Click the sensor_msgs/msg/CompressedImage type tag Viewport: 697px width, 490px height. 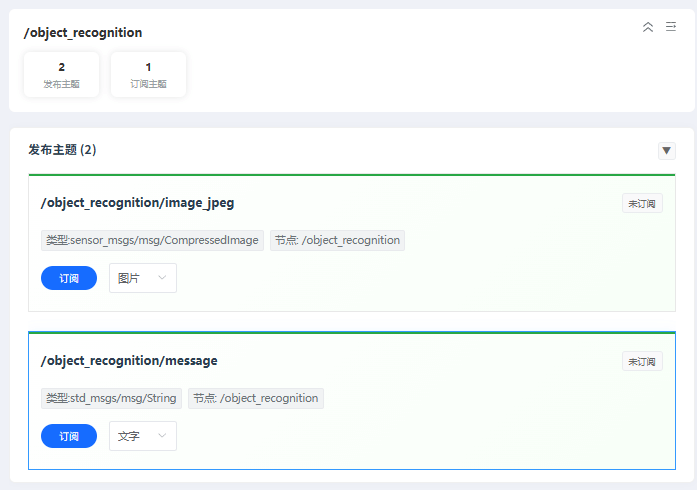coord(153,240)
